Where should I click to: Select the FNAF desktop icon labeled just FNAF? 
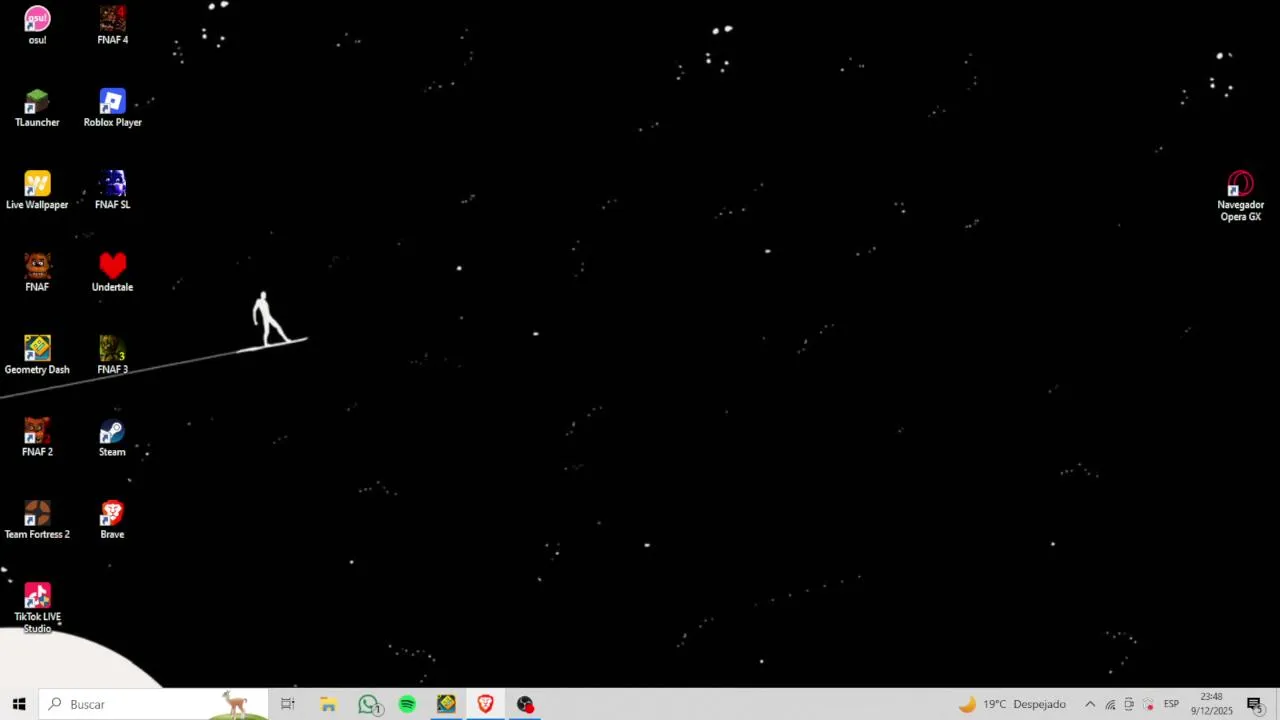(37, 272)
